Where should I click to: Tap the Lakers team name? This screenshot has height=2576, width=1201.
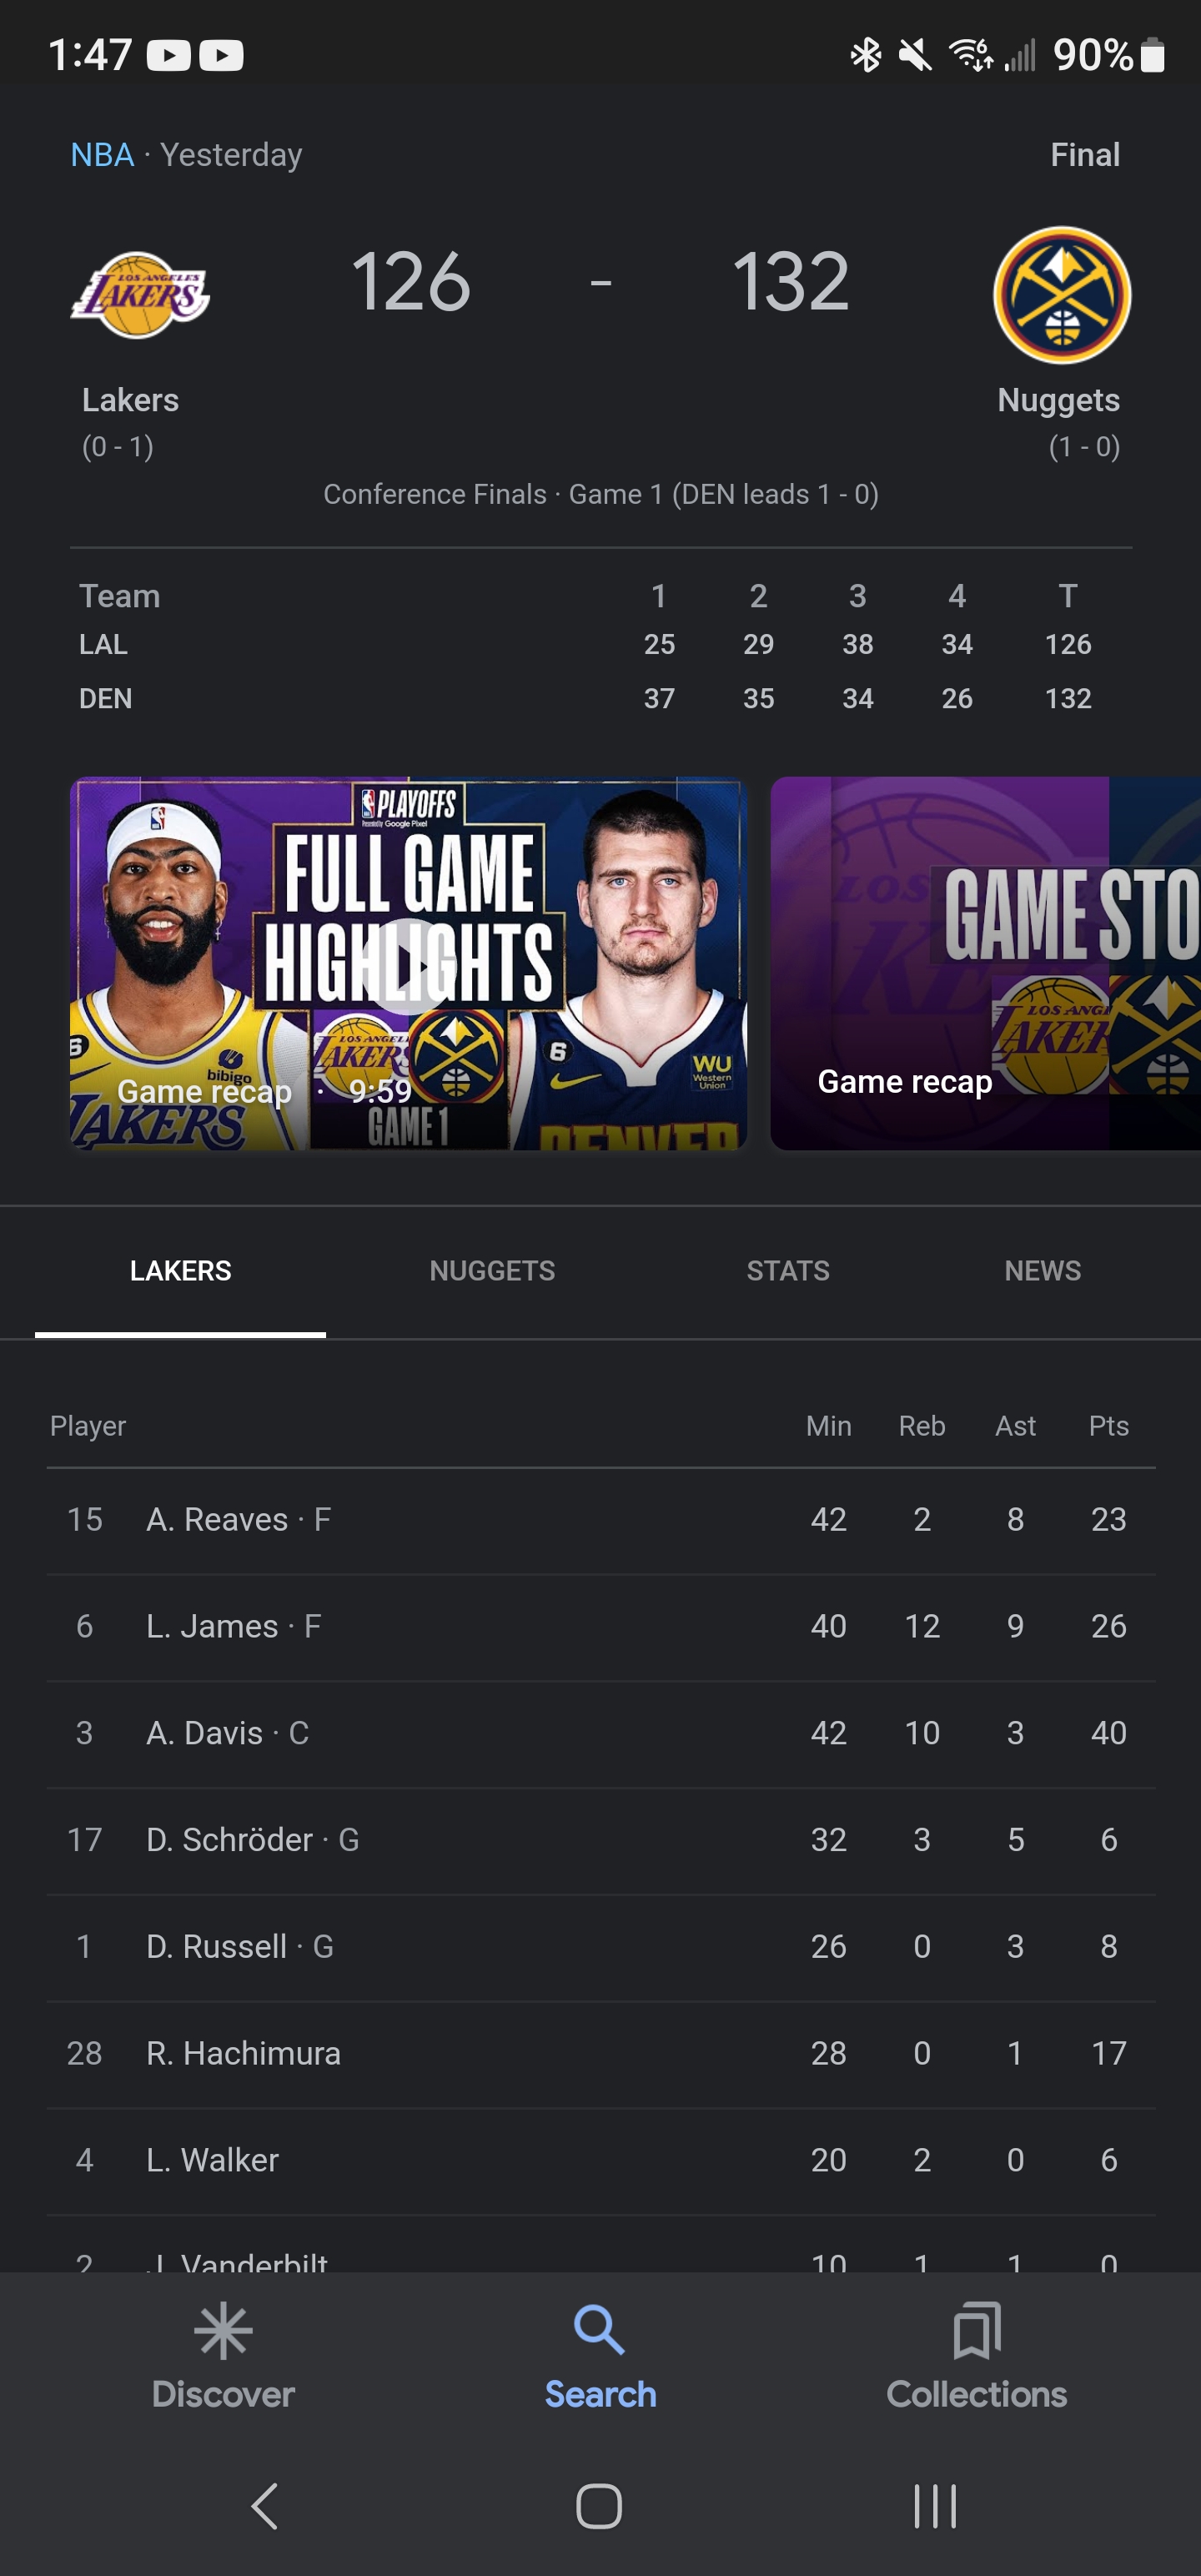(x=130, y=400)
